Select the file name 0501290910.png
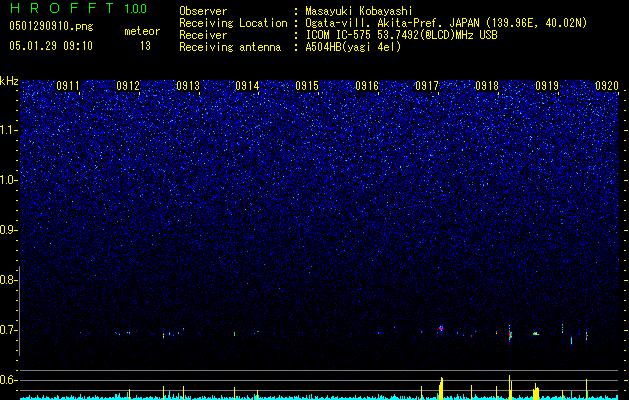Screen dimensions: 629x400 [x=51, y=26]
